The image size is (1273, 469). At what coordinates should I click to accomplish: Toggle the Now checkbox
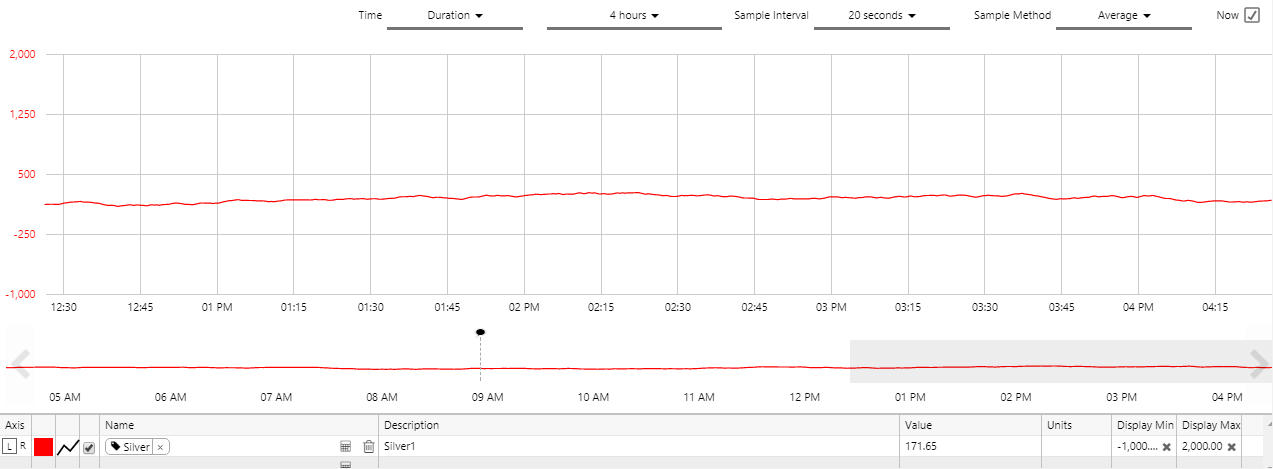[x=1251, y=15]
